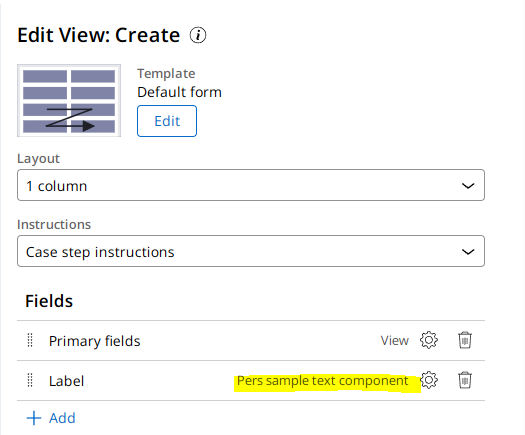The image size is (525, 435).
Task: Click the plus icon next to Add
Action: click(x=34, y=418)
